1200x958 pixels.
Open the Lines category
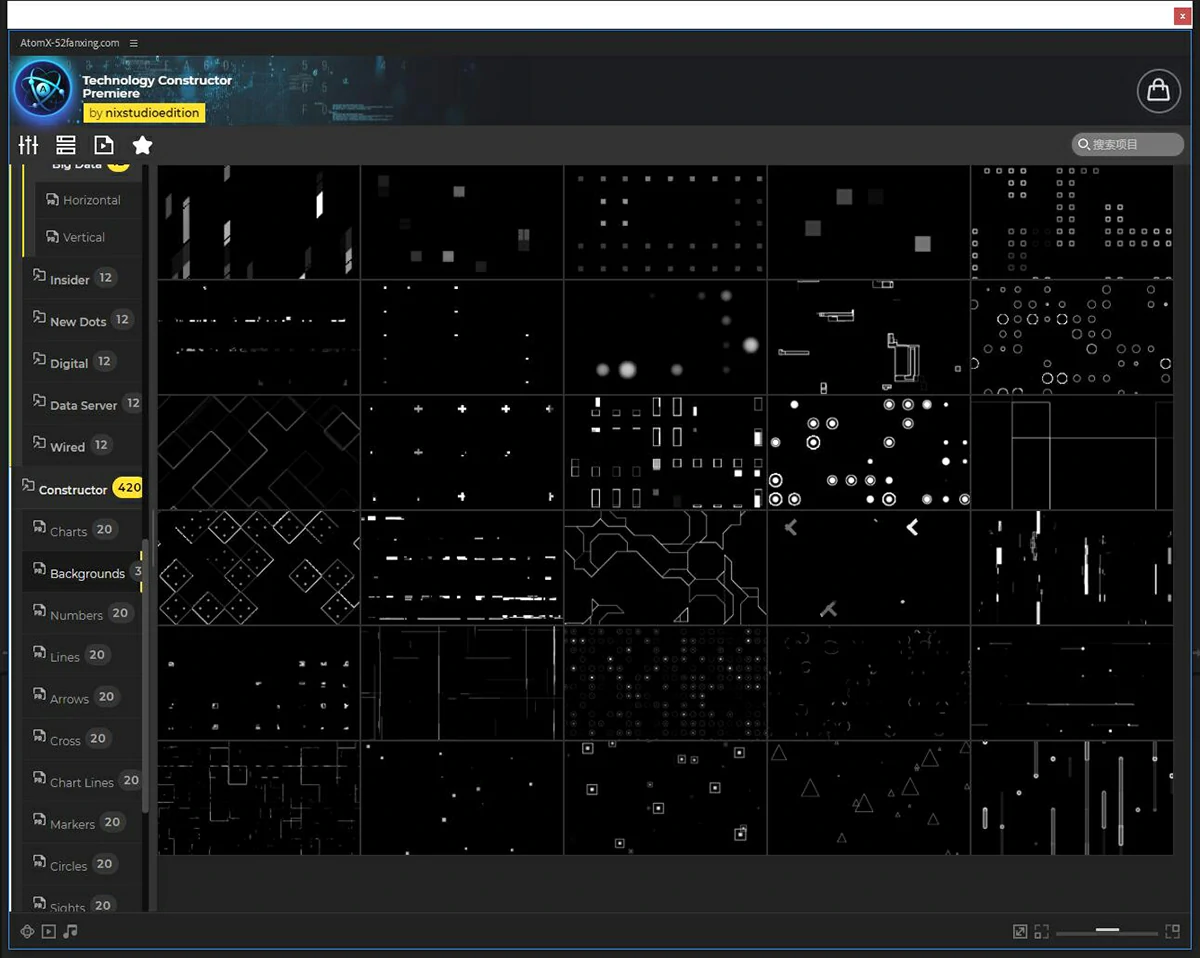pos(82,656)
